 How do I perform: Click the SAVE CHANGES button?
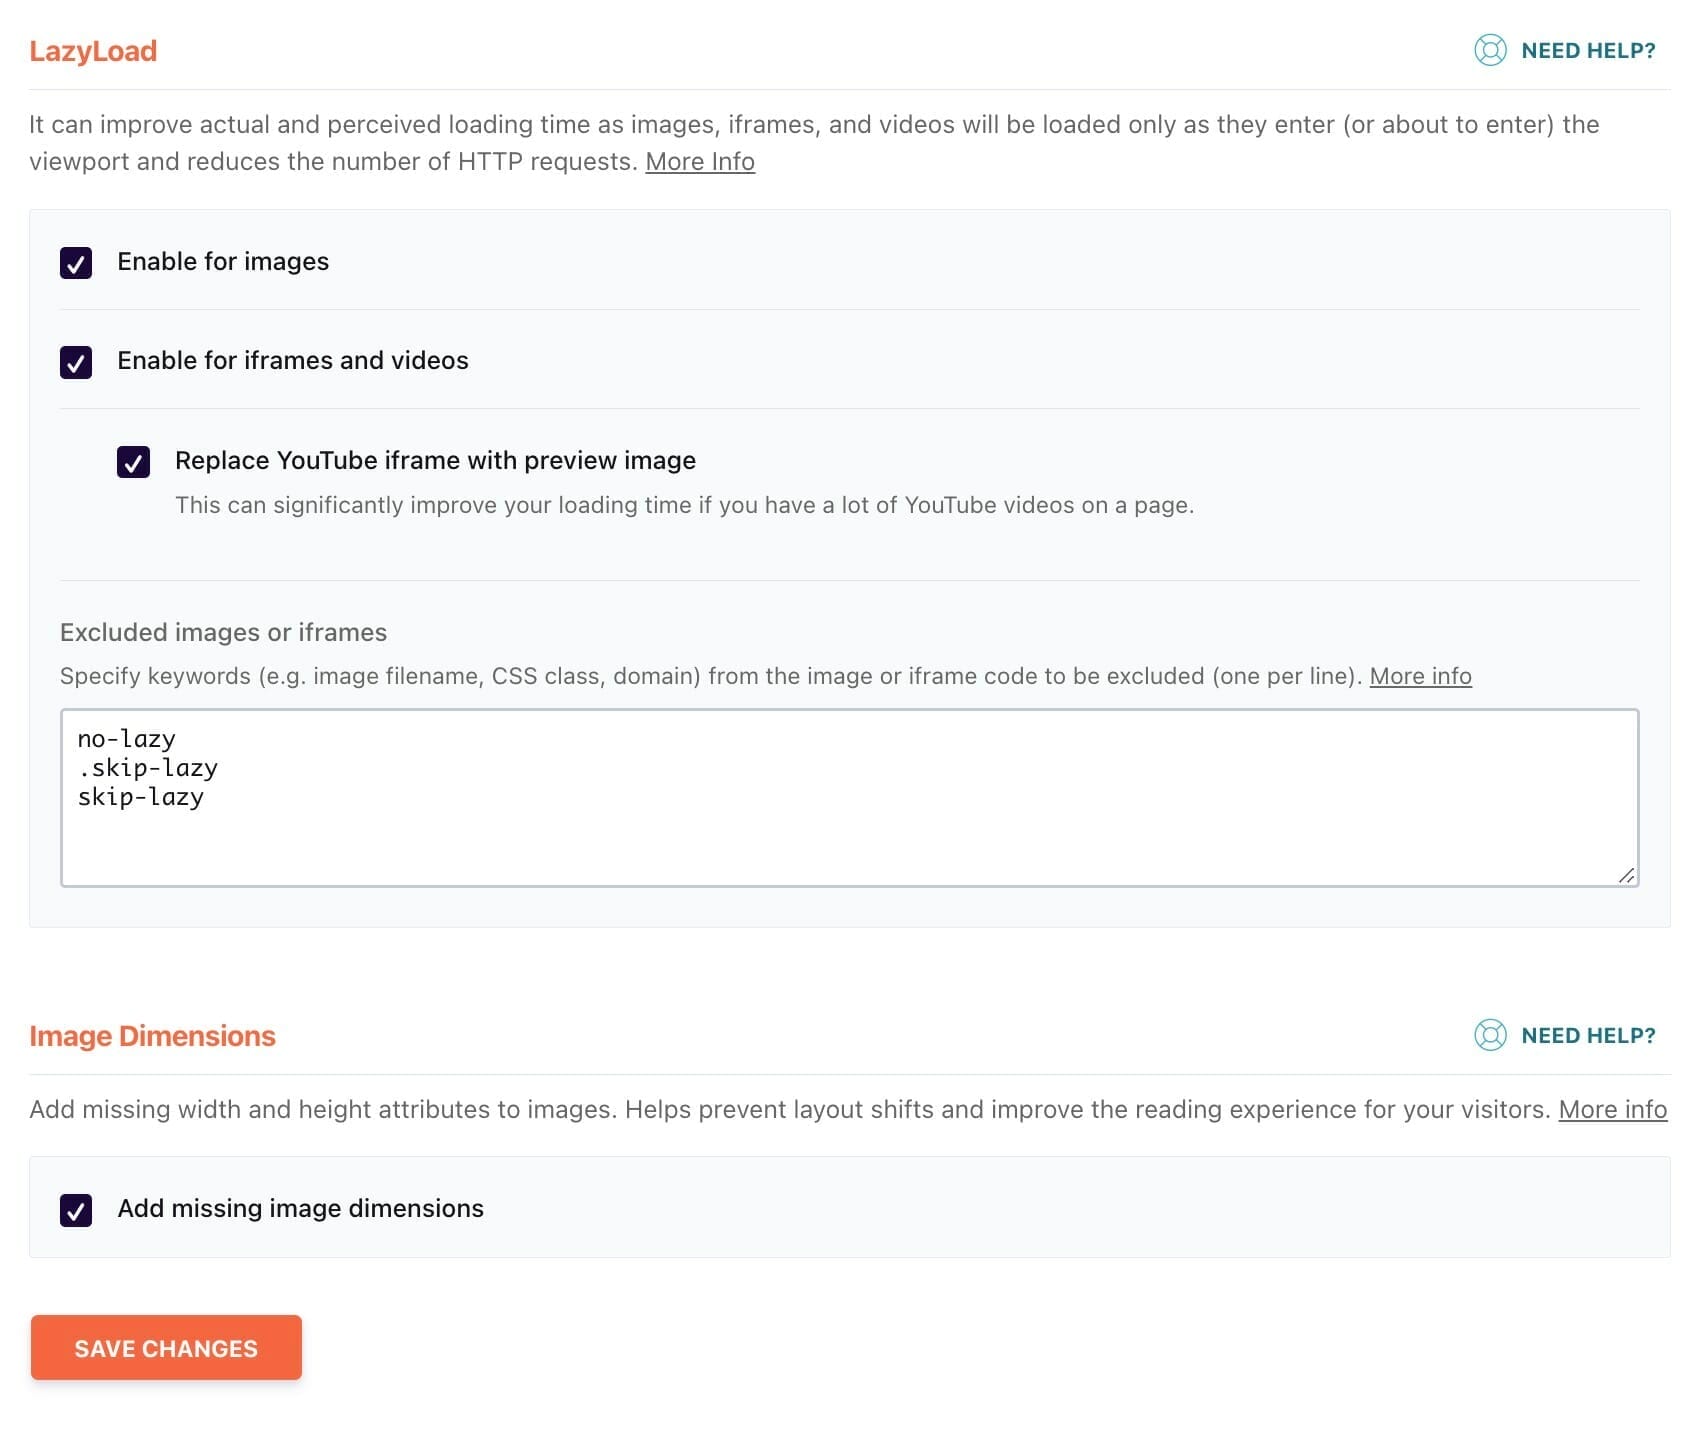tap(165, 1347)
